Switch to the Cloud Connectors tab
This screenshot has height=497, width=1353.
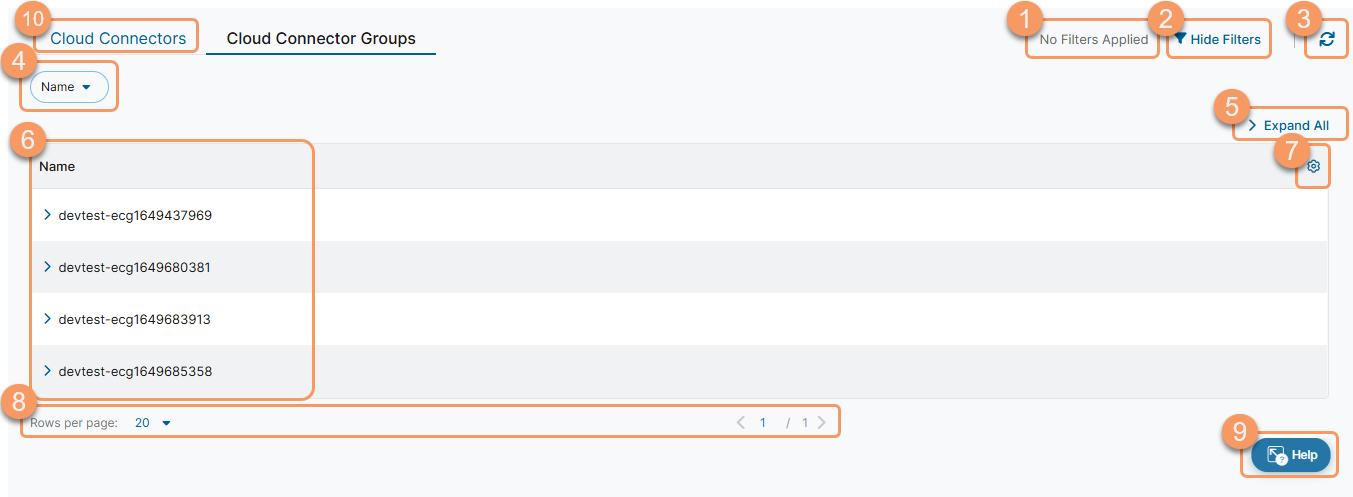point(118,39)
